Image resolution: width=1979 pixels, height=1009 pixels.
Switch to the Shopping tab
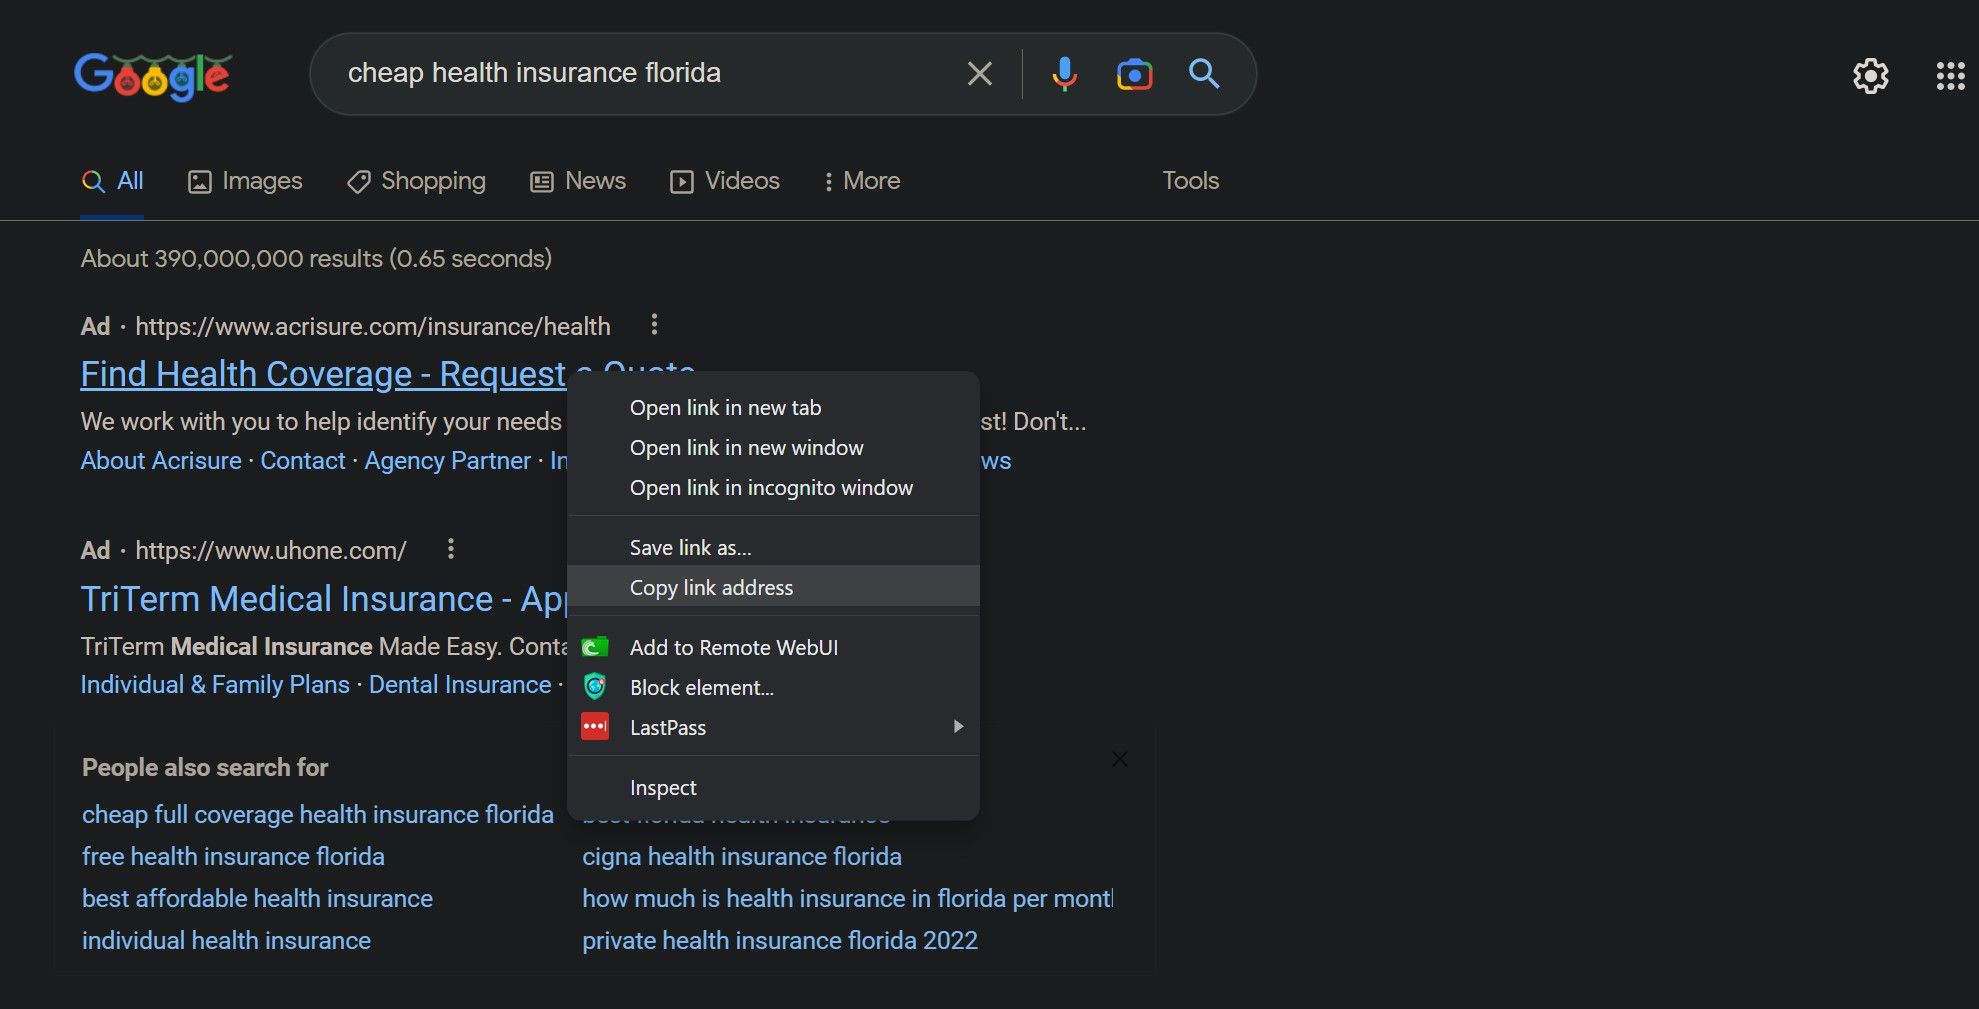(416, 181)
